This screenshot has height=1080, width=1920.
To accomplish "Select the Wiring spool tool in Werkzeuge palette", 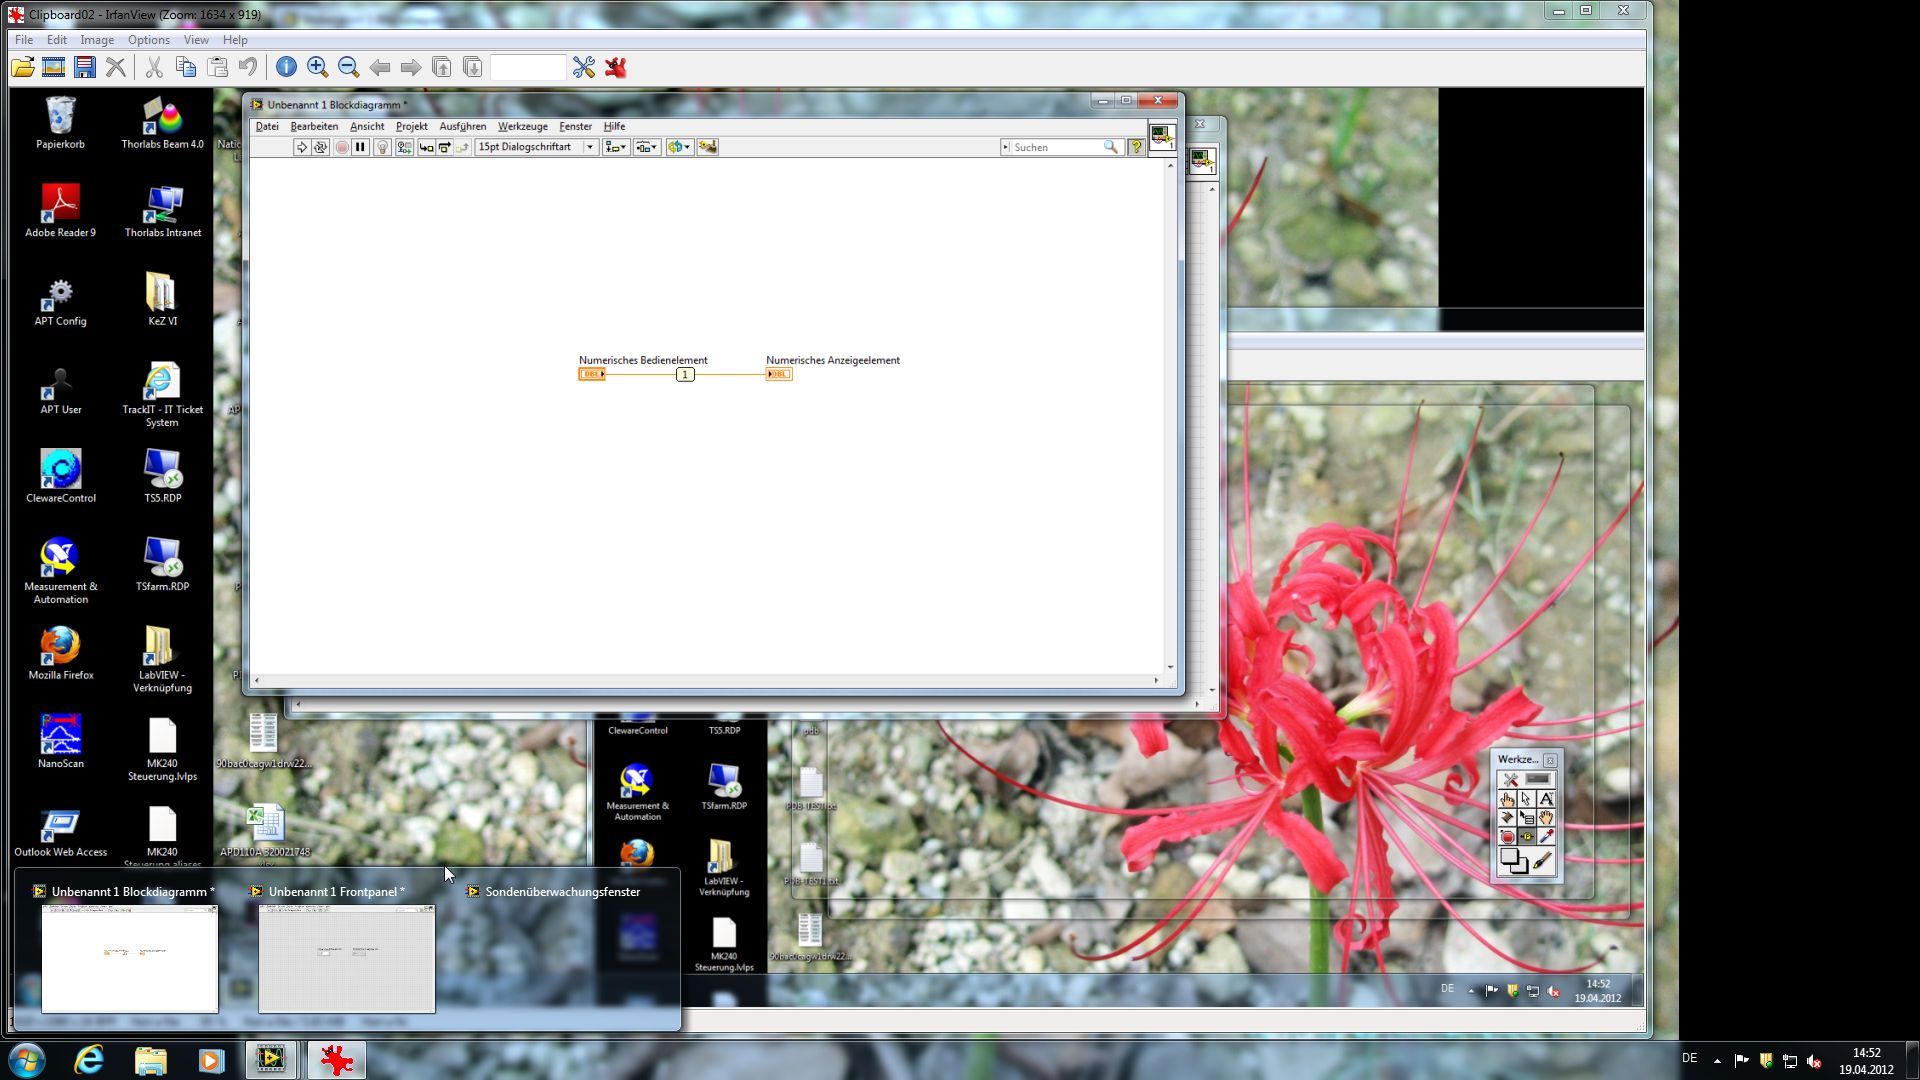I will pos(1507,818).
